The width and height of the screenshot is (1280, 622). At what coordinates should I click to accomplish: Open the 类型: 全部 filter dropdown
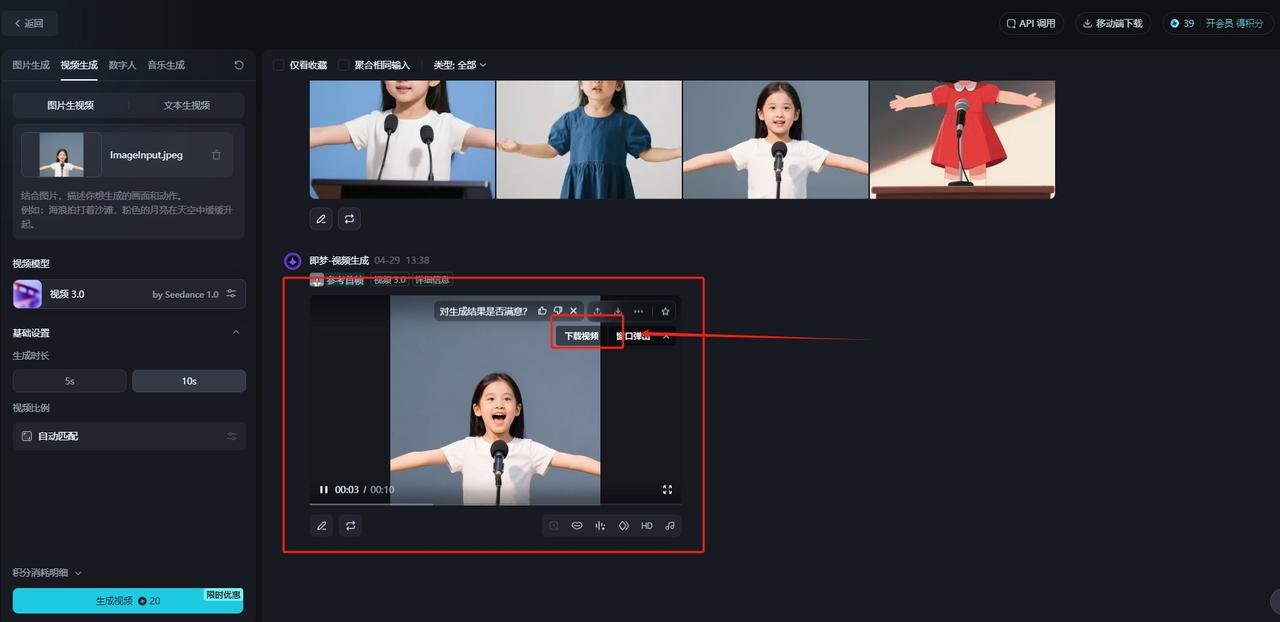click(459, 64)
